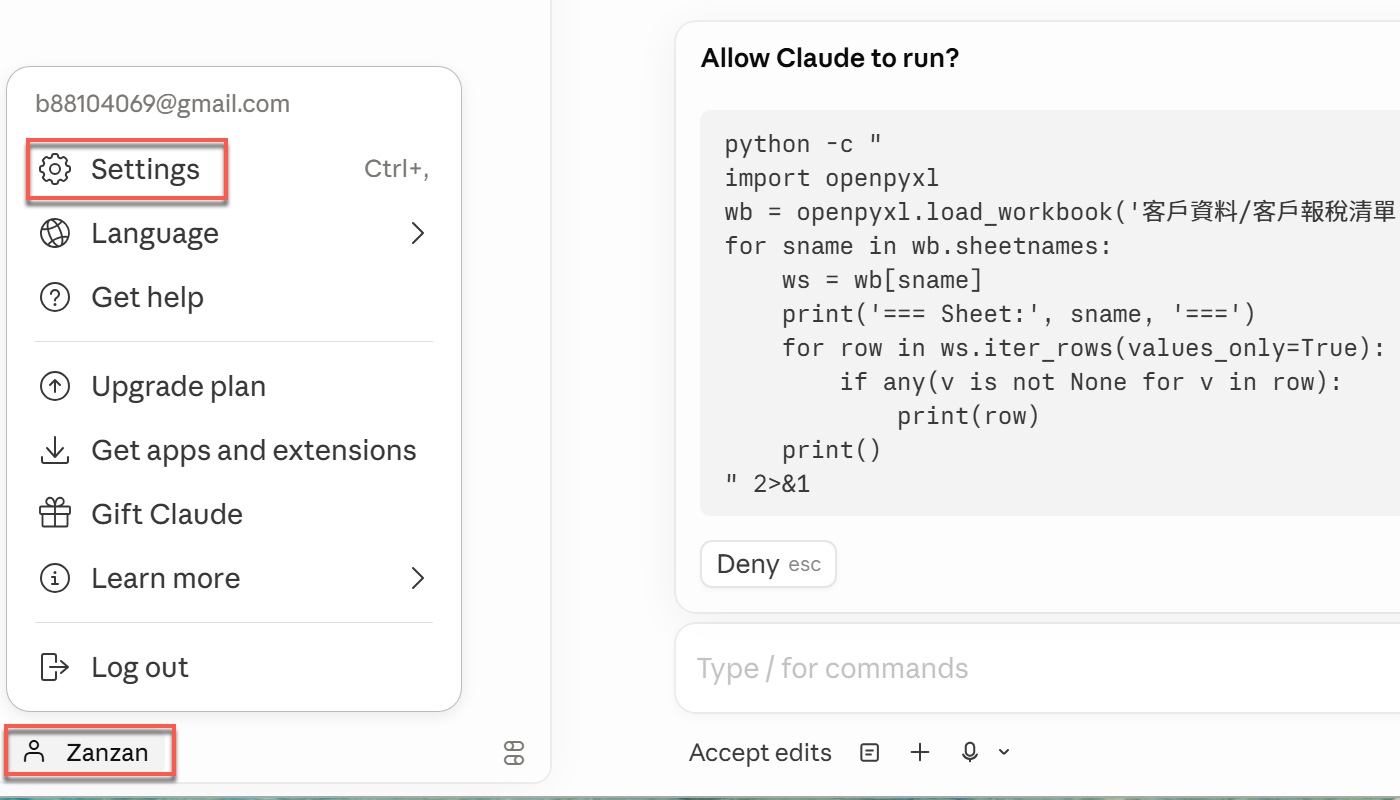Click the gift box icon next to Gift Claude

pos(56,514)
